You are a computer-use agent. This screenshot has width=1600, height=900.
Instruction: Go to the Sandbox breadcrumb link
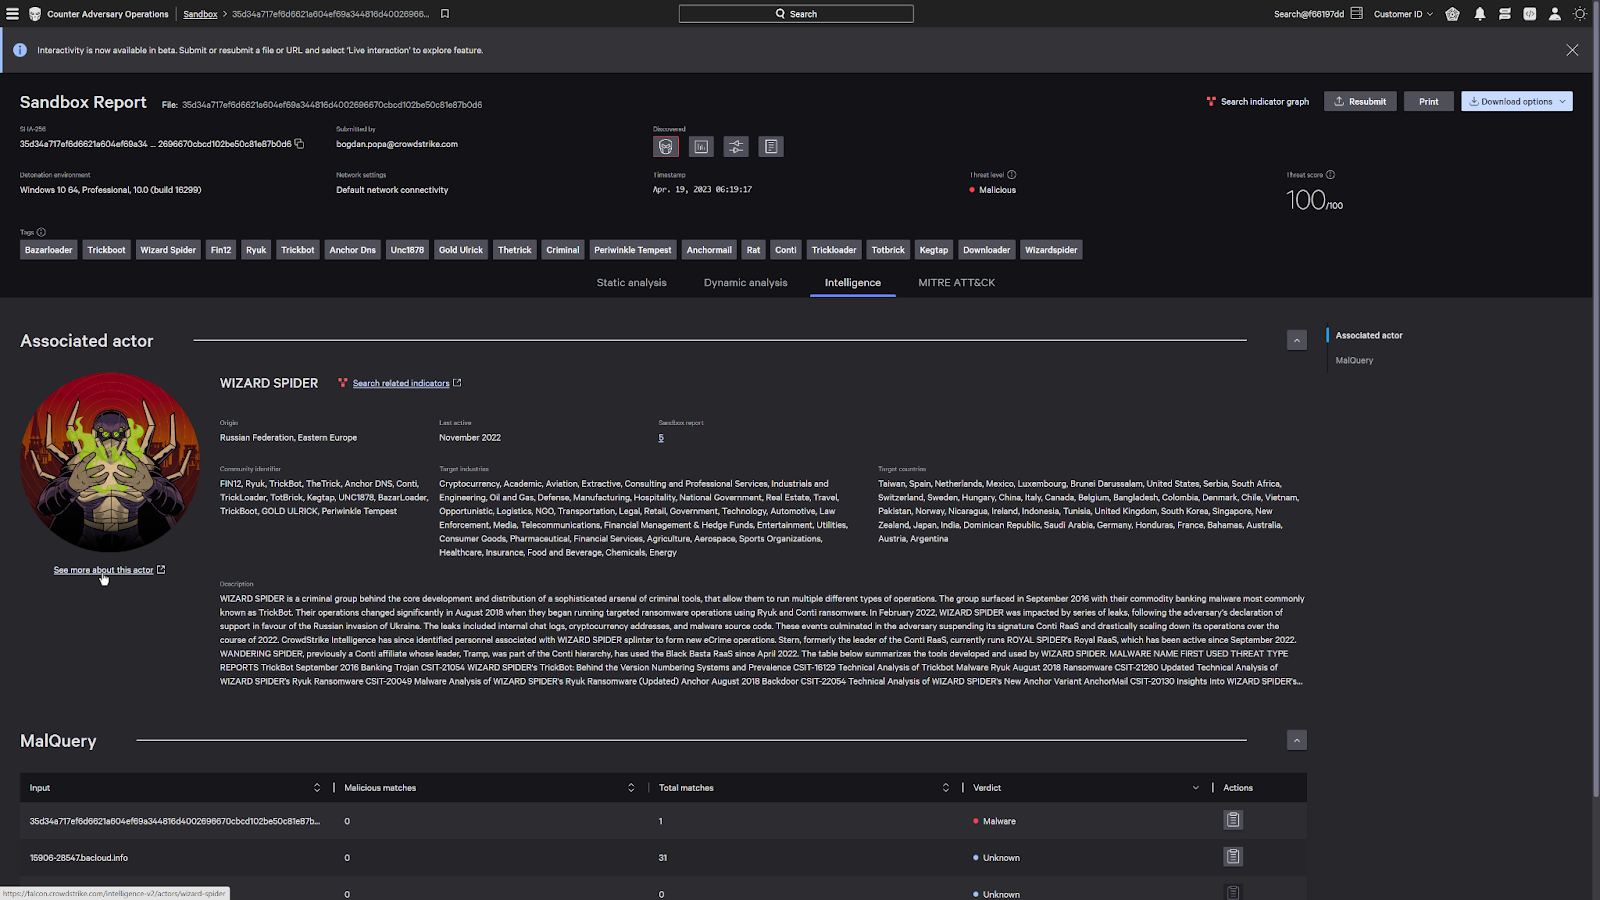point(200,14)
